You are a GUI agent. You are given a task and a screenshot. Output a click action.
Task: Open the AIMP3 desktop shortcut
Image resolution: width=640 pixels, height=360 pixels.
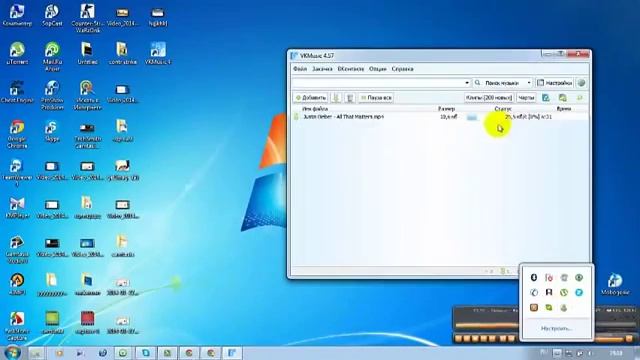(x=17, y=284)
